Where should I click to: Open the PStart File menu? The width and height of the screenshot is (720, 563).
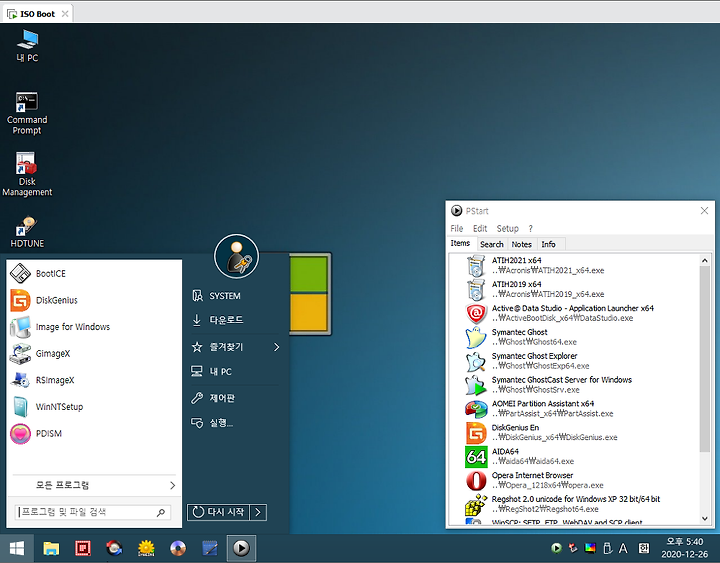(456, 228)
